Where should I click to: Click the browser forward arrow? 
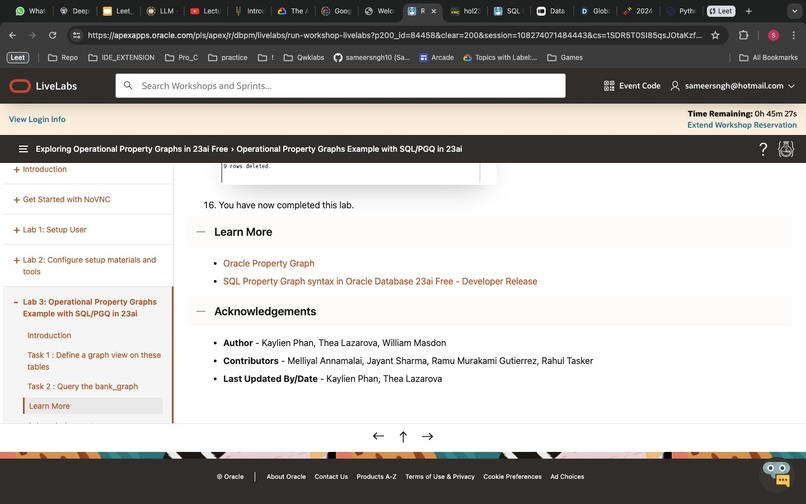point(32,35)
